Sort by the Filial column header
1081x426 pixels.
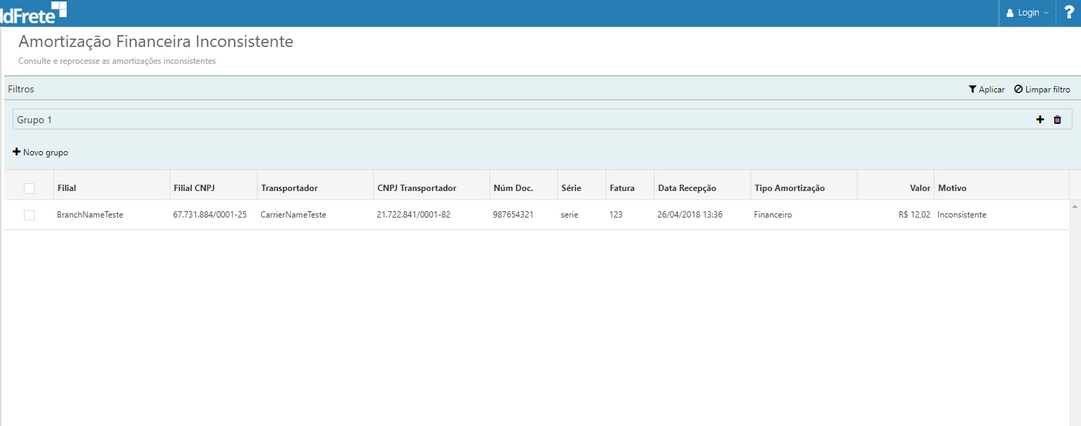67,188
